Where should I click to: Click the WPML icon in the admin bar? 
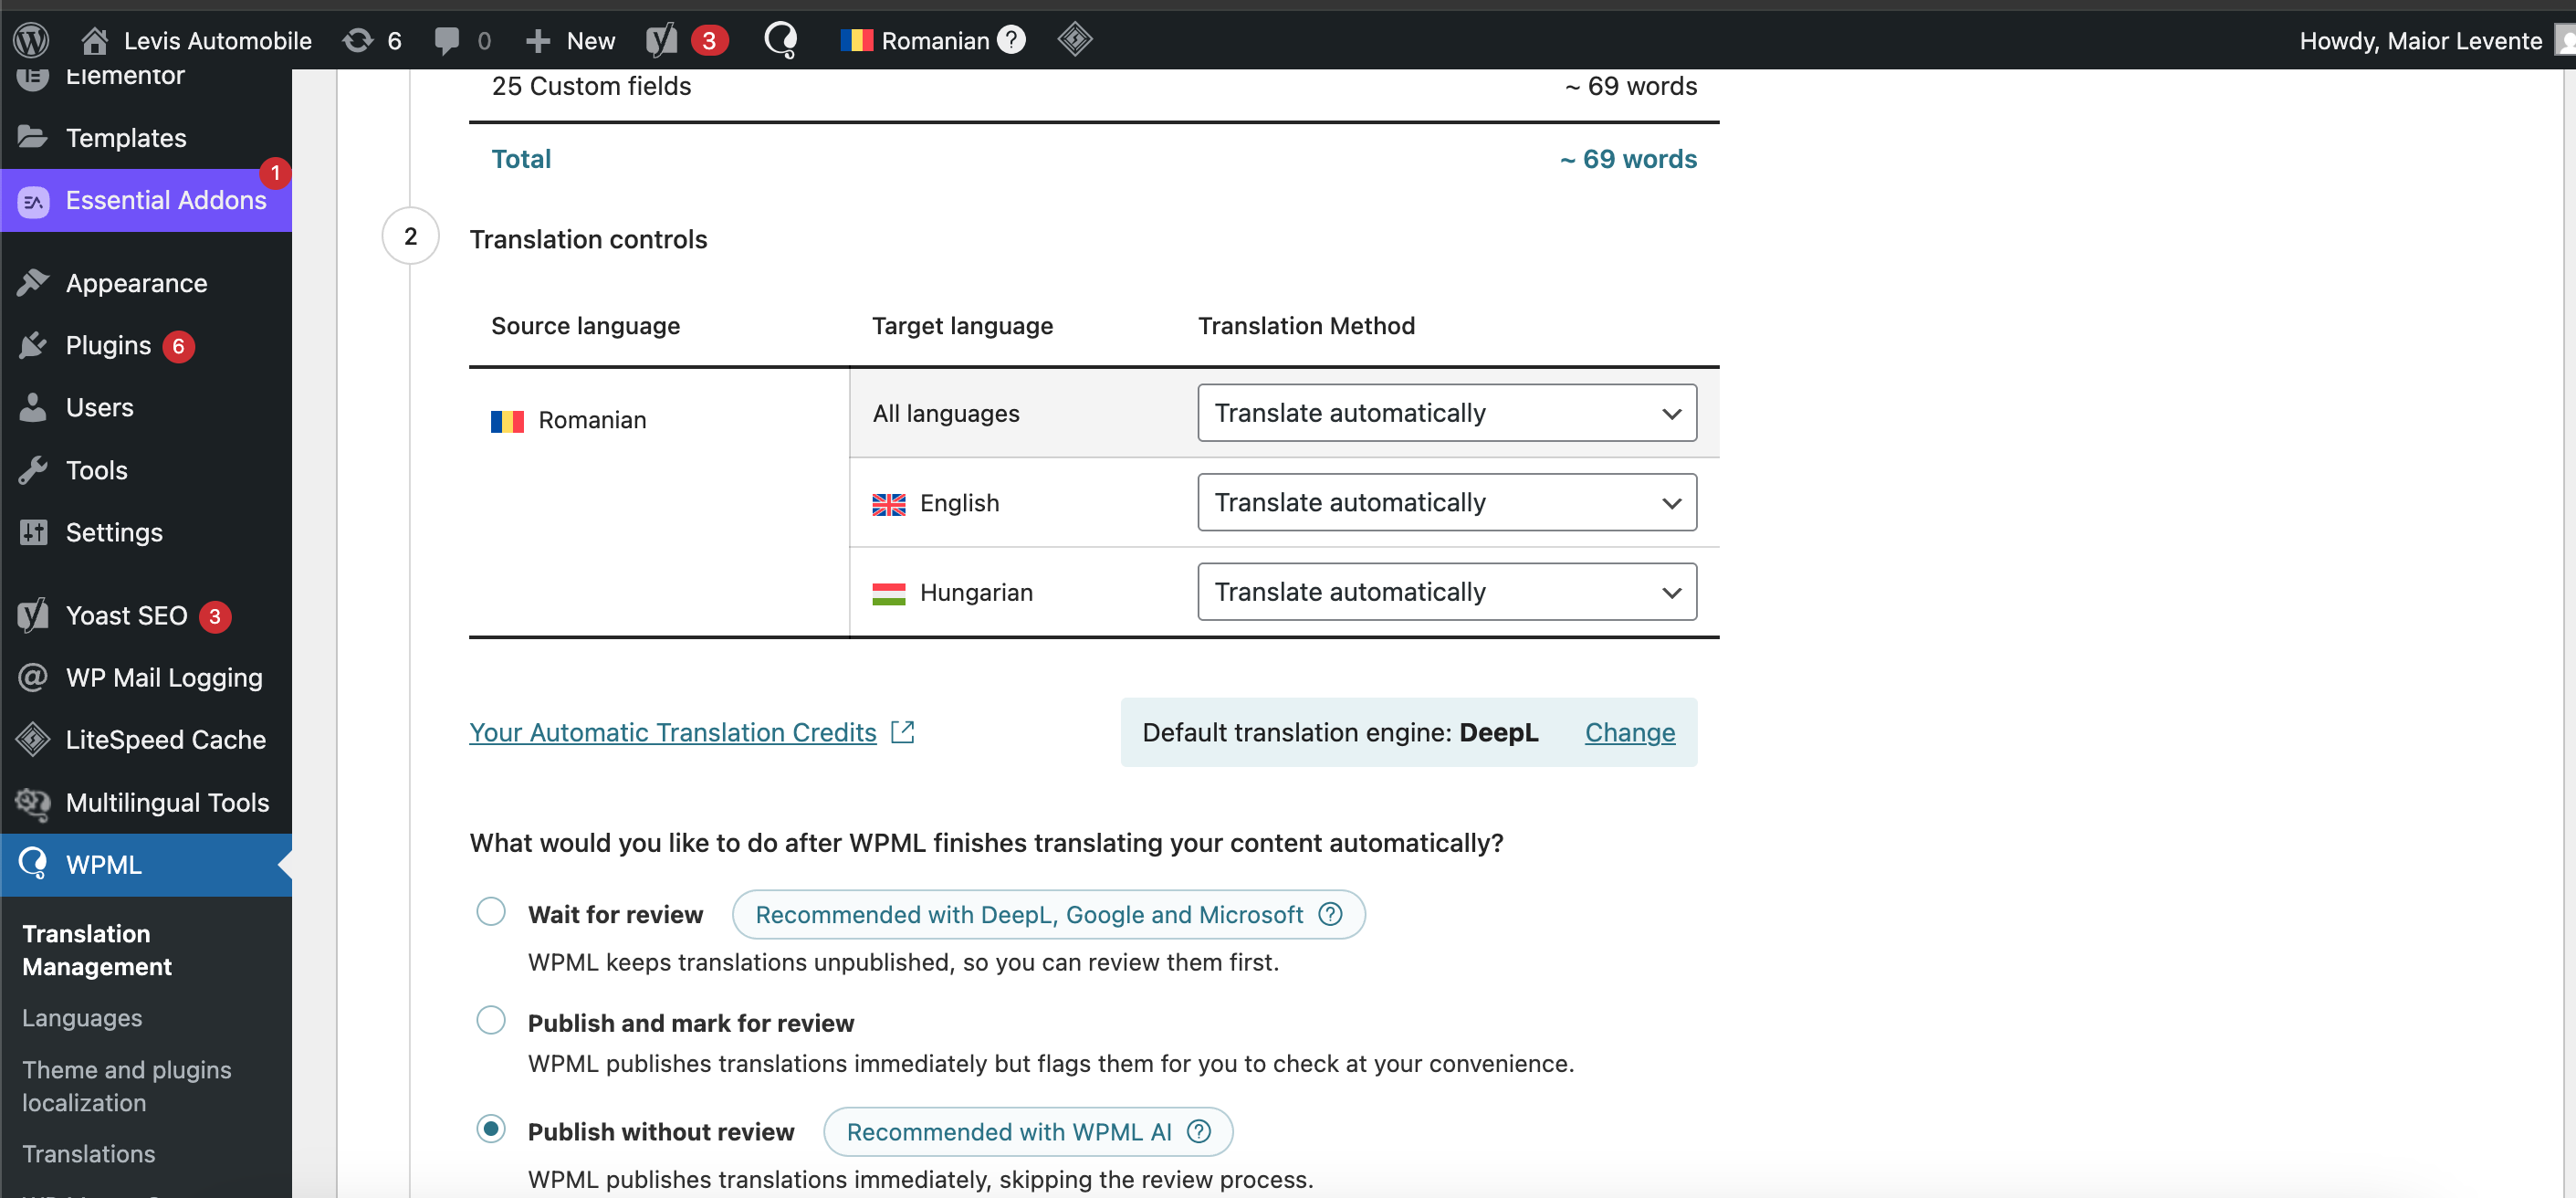pos(780,40)
